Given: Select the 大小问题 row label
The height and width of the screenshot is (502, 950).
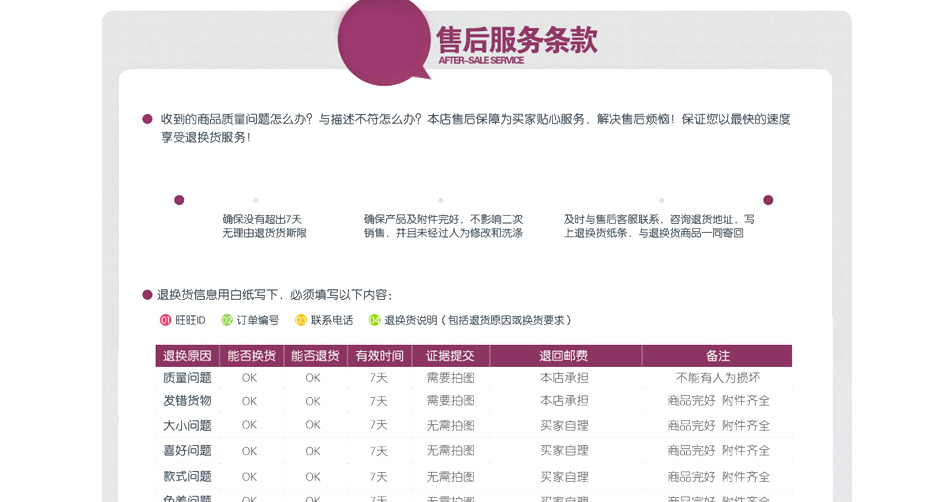Looking at the screenshot, I should pyautogui.click(x=187, y=426).
